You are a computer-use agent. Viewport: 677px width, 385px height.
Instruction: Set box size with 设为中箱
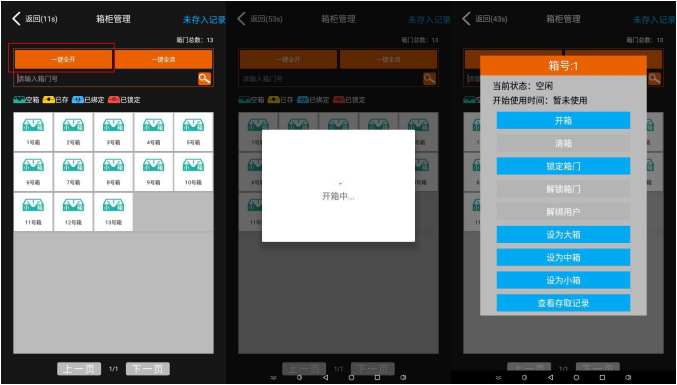563,257
